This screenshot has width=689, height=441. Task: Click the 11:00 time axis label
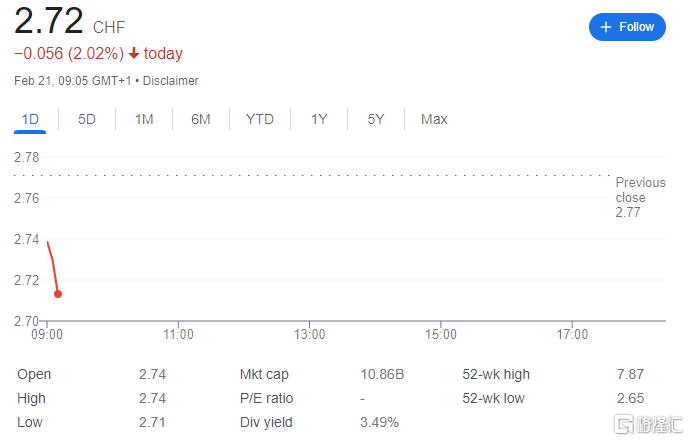(x=178, y=334)
